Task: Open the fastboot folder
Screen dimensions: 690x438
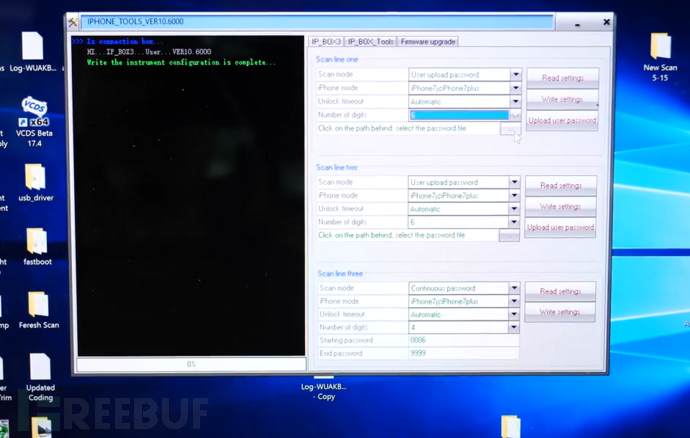Action: (x=37, y=247)
